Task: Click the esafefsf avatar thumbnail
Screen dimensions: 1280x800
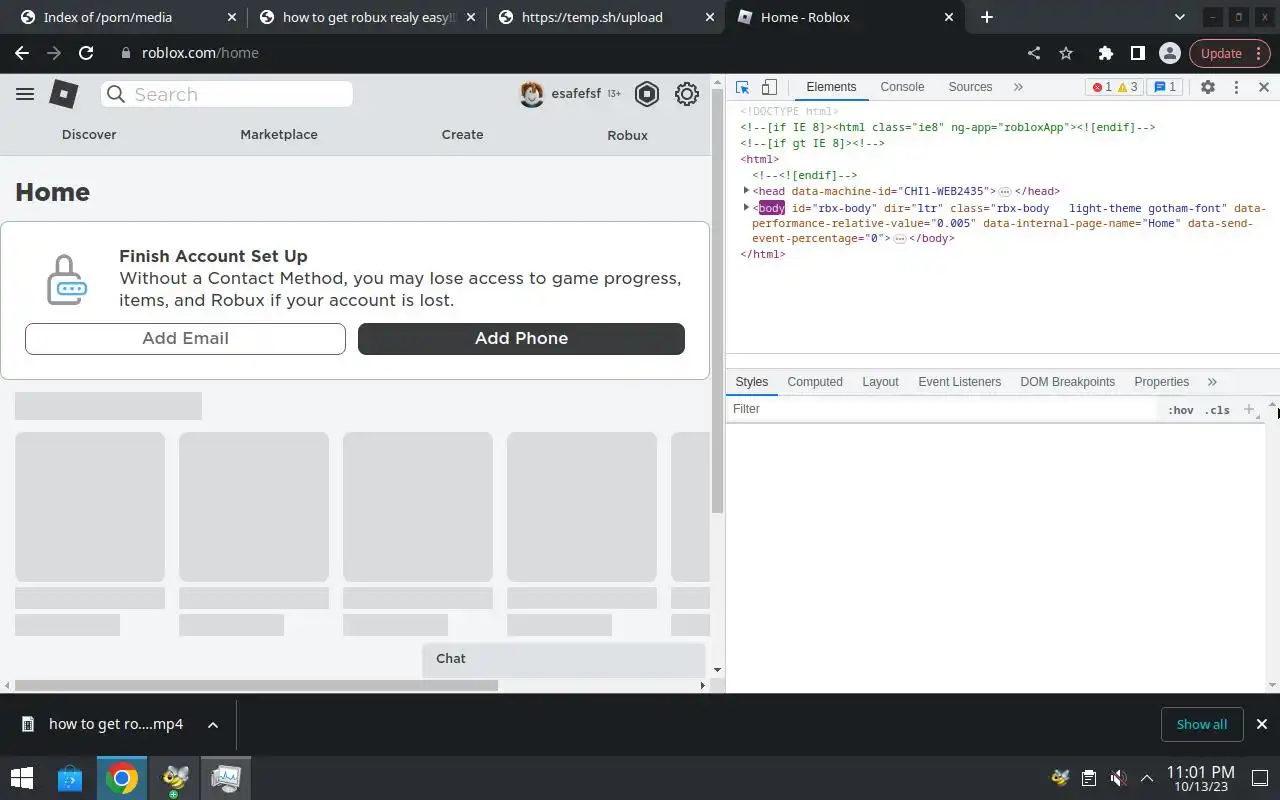Action: click(532, 94)
